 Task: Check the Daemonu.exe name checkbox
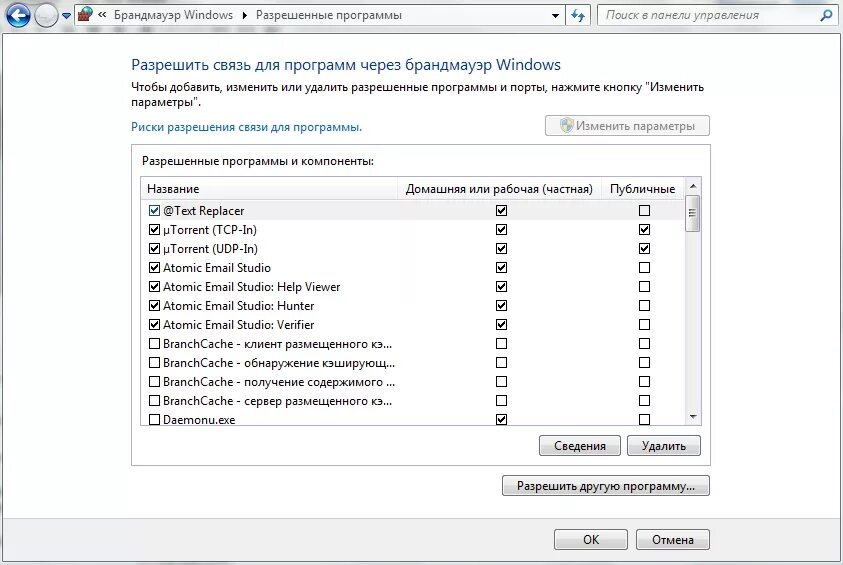tap(154, 419)
